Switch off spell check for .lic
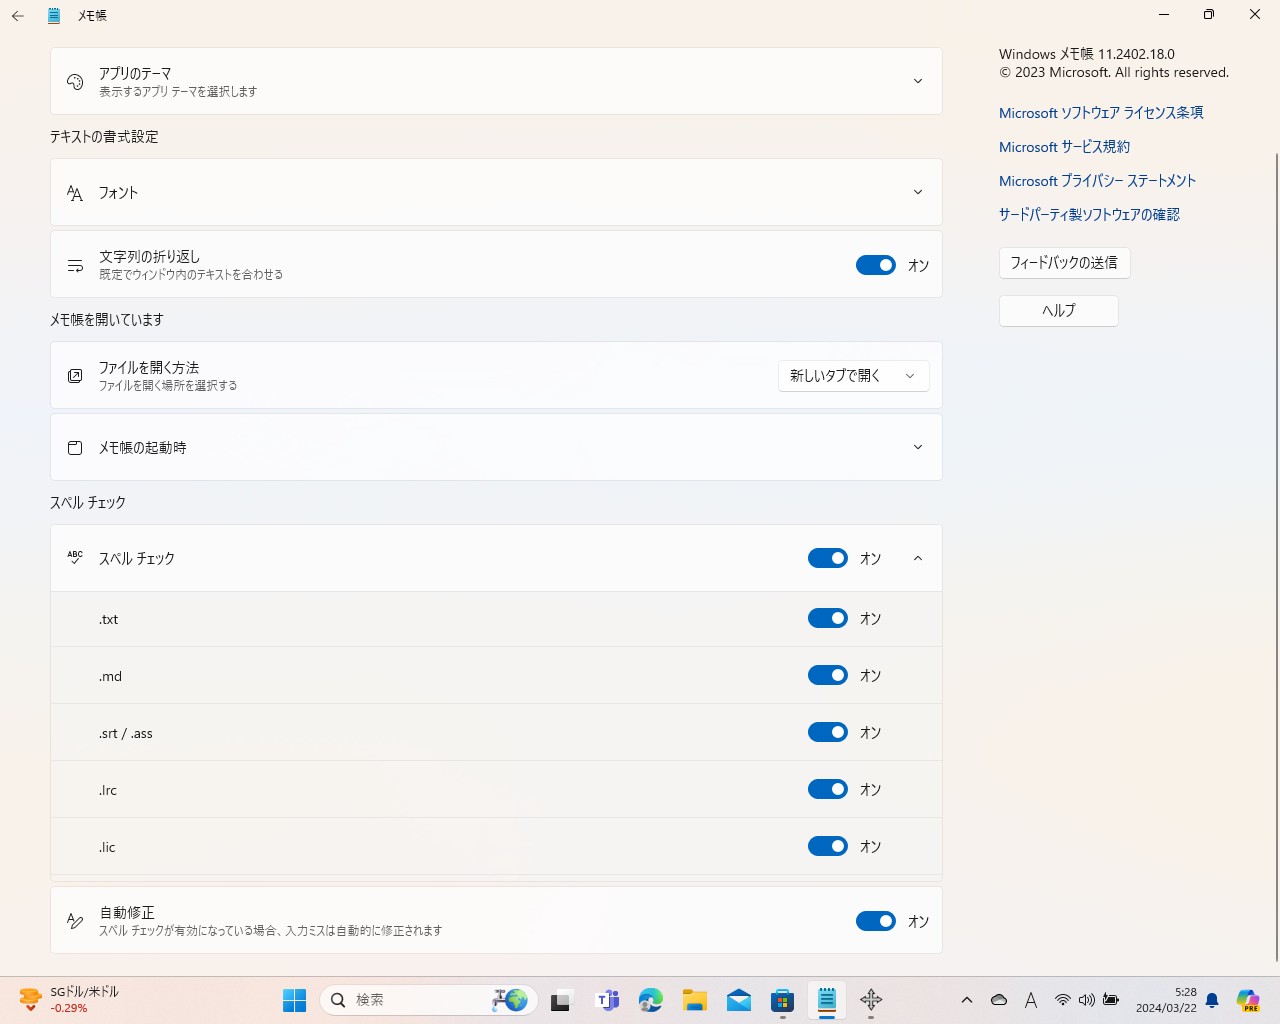Image resolution: width=1280 pixels, height=1024 pixels. [x=828, y=847]
